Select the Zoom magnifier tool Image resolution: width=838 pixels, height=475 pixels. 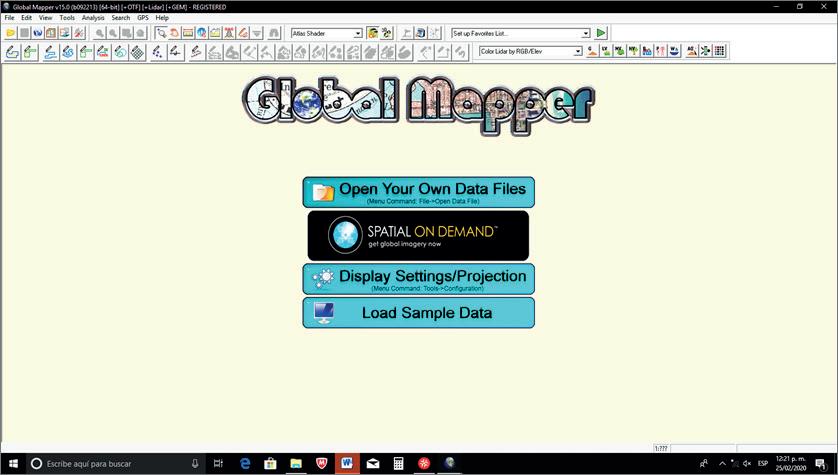coord(161,33)
